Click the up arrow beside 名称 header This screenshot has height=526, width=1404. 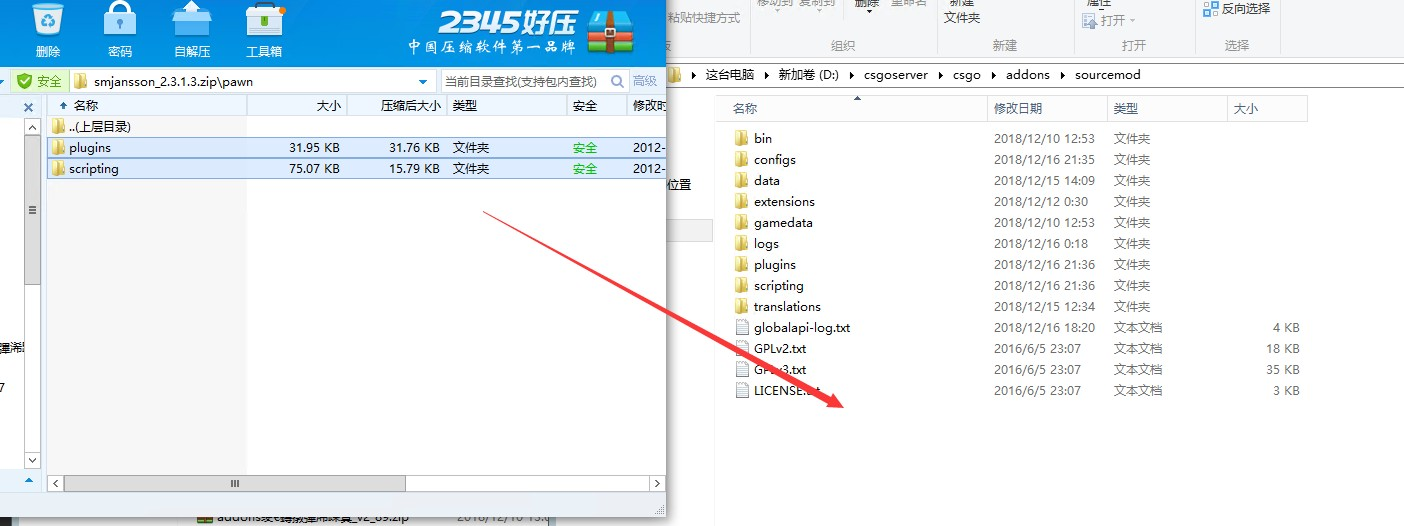click(x=64, y=105)
